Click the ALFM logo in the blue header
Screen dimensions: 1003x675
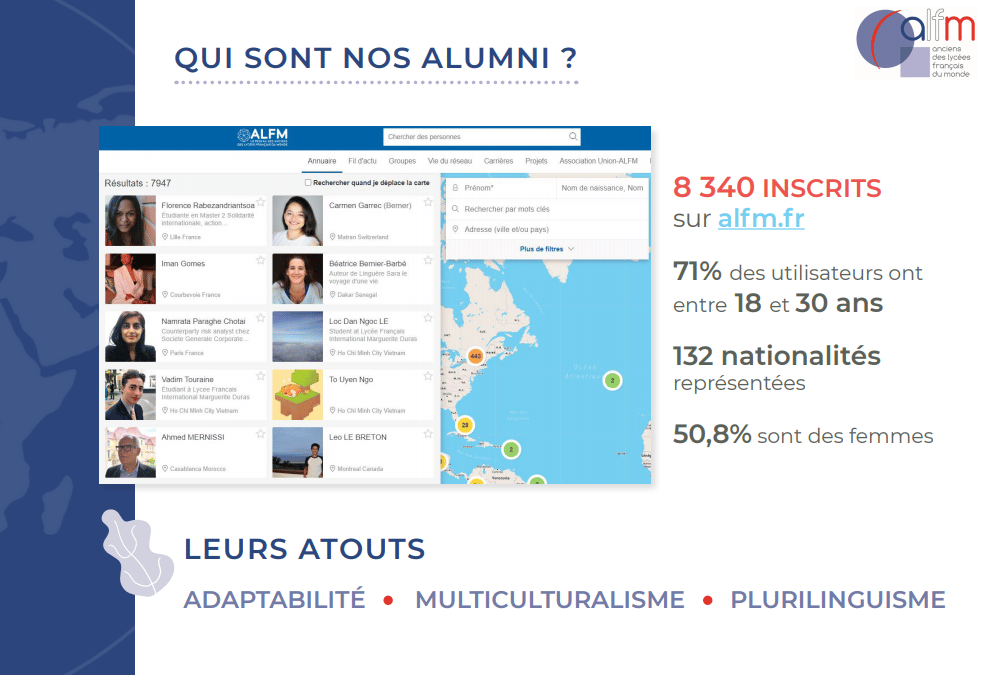pyautogui.click(x=262, y=137)
